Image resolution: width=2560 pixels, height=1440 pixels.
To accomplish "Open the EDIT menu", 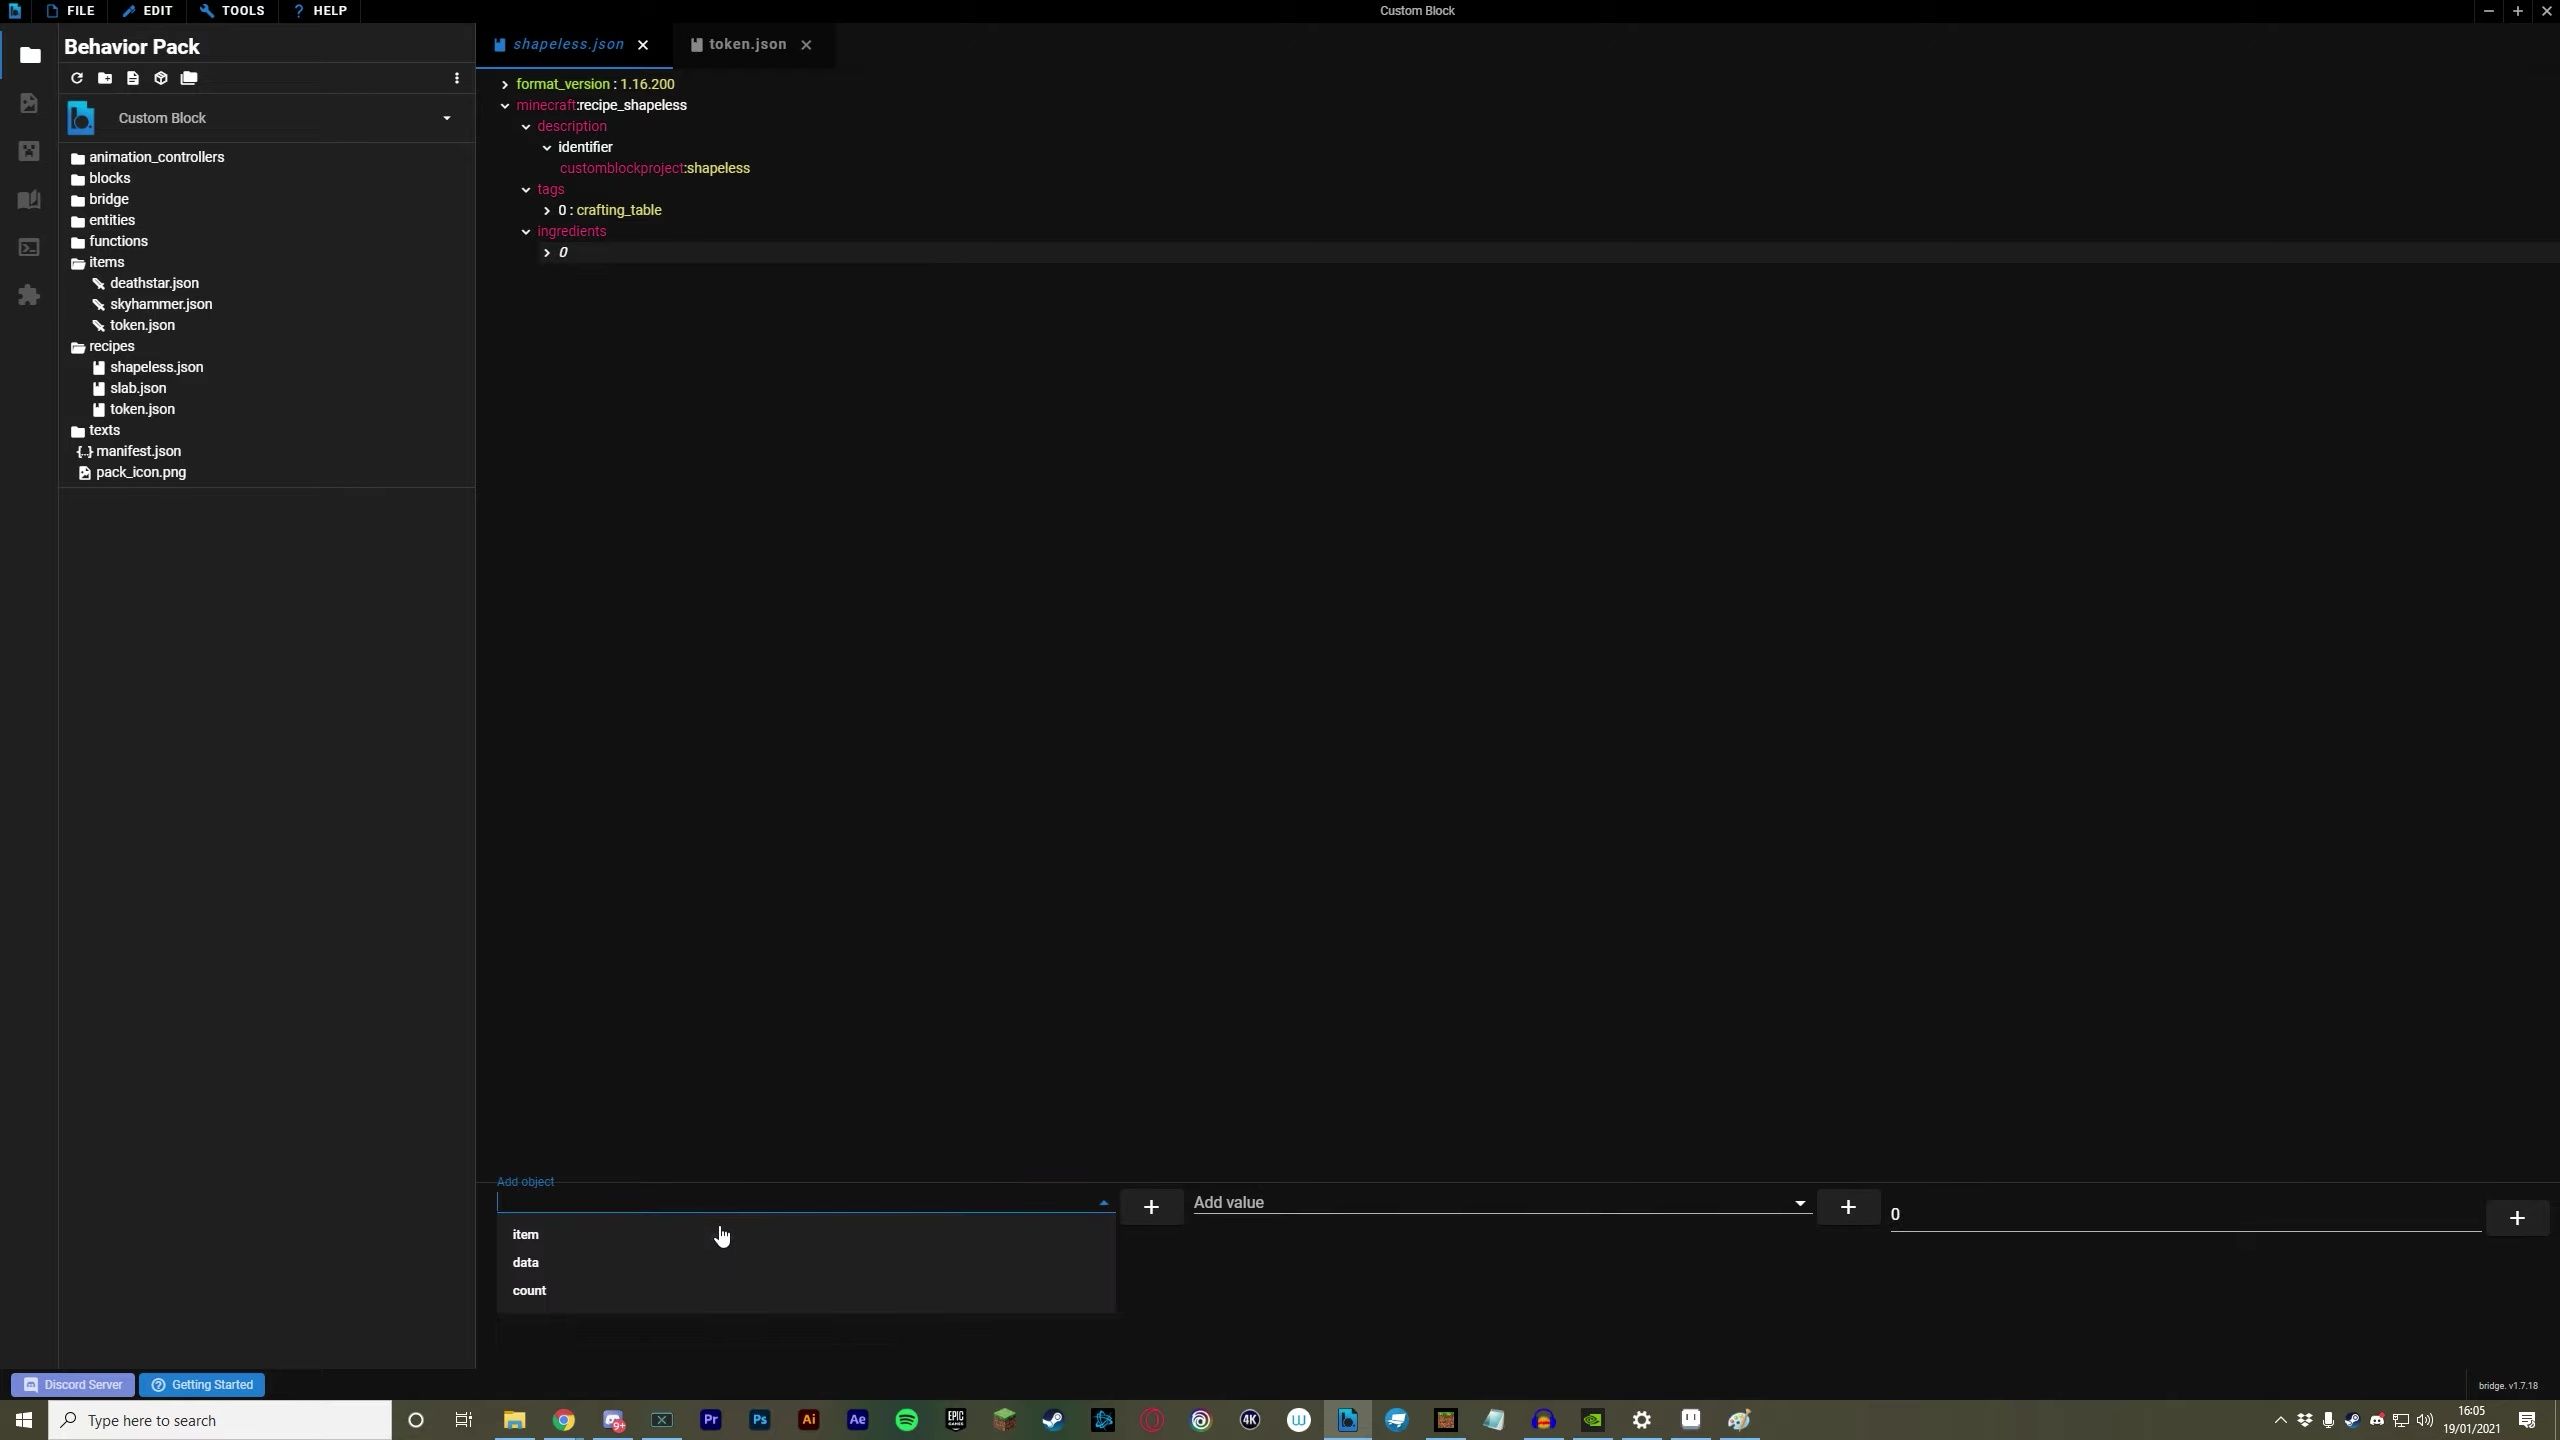I will 148,11.
